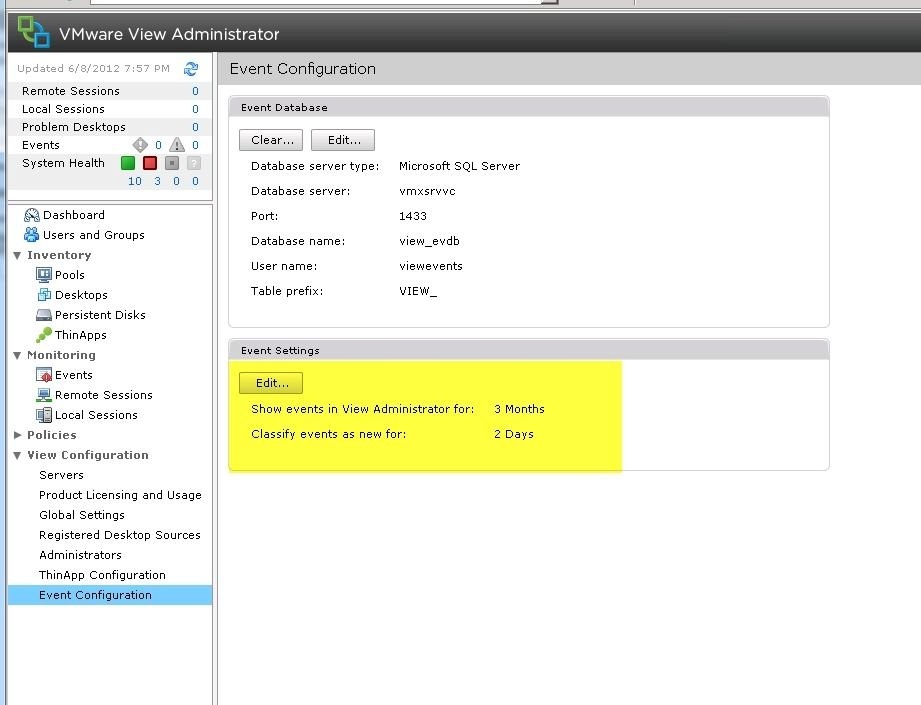Image resolution: width=921 pixels, height=705 pixels.
Task: Click the Events error diamond icon
Action: 140,145
